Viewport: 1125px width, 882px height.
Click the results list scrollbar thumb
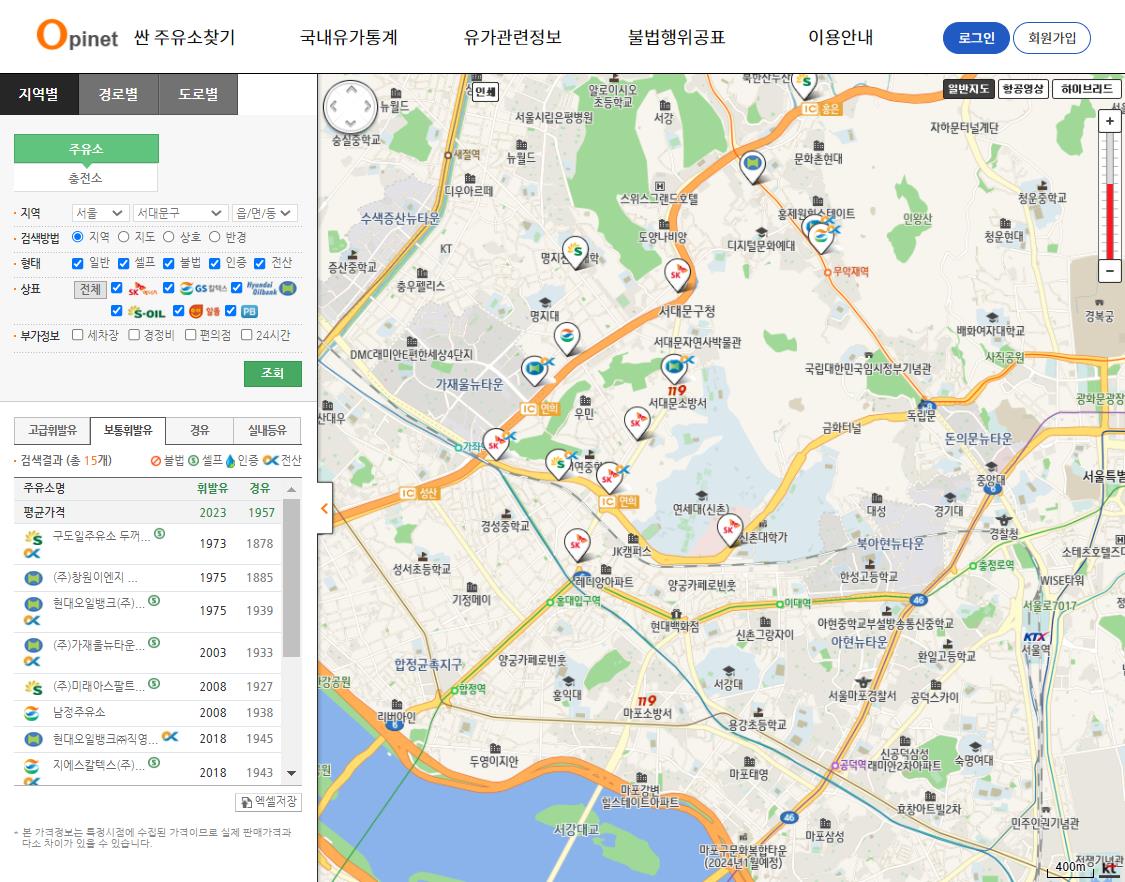point(291,578)
